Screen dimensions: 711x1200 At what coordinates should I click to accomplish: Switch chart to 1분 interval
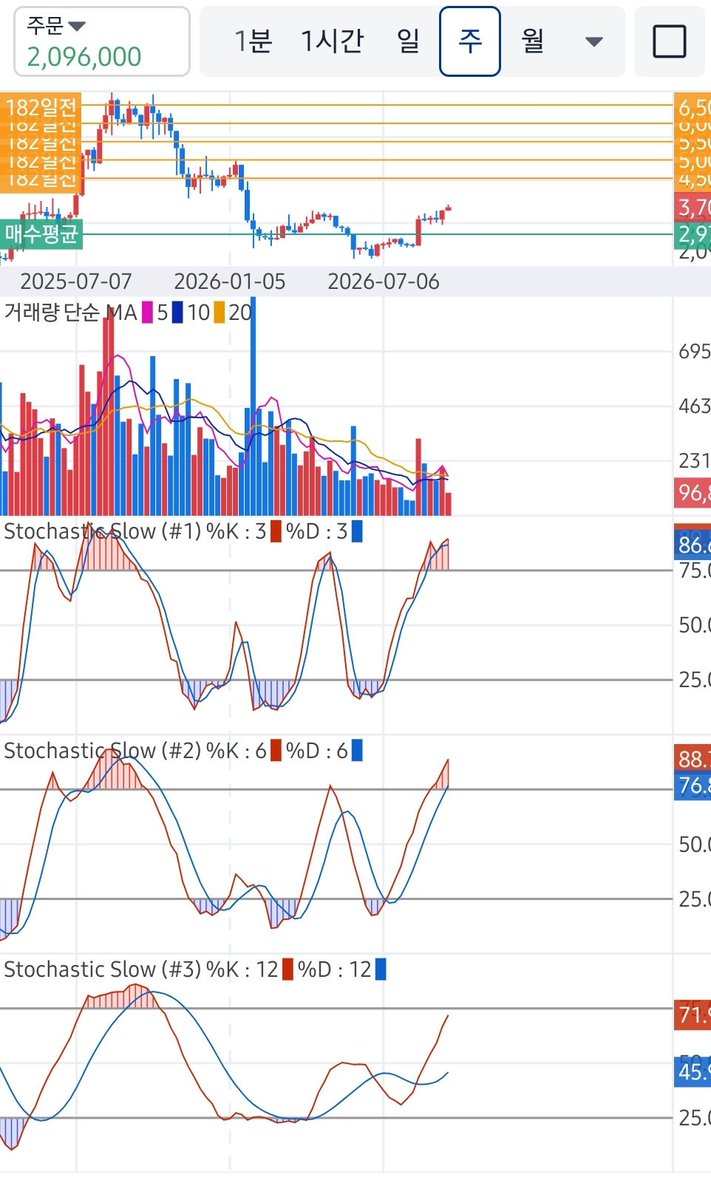click(253, 41)
